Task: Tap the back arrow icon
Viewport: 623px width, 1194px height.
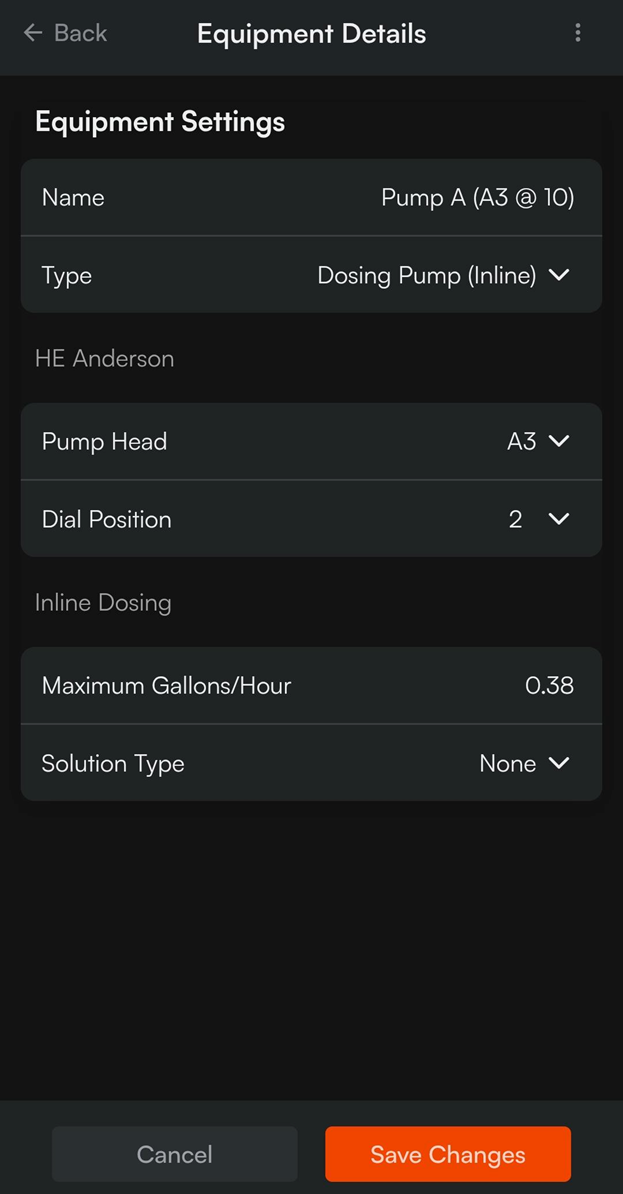Action: click(x=33, y=33)
